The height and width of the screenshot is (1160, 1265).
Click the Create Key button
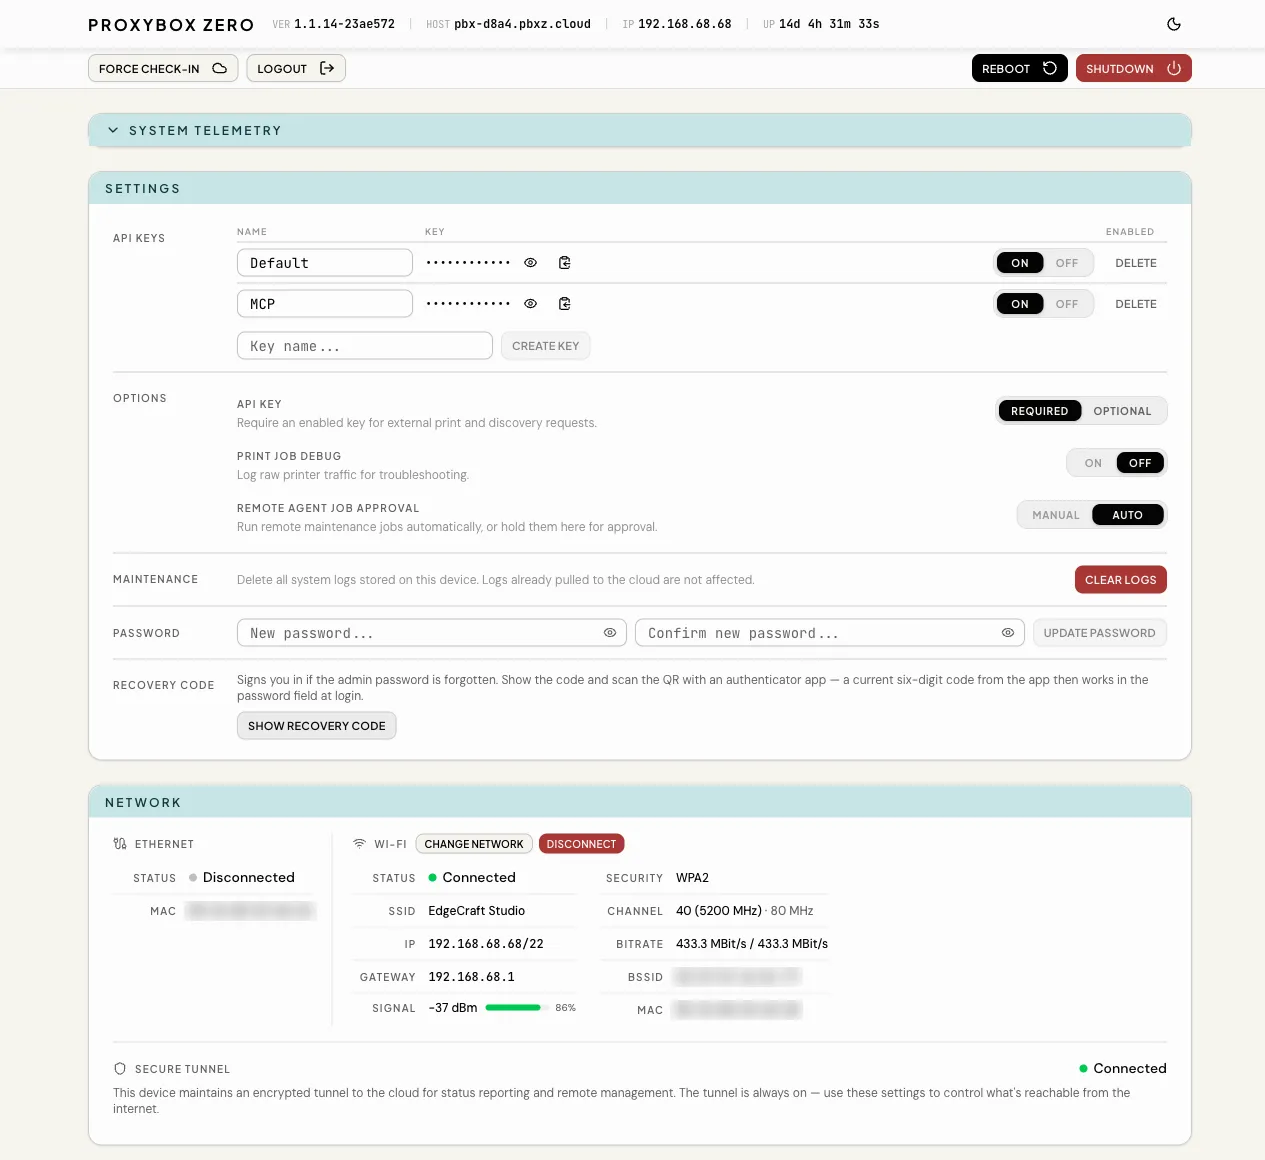point(546,346)
